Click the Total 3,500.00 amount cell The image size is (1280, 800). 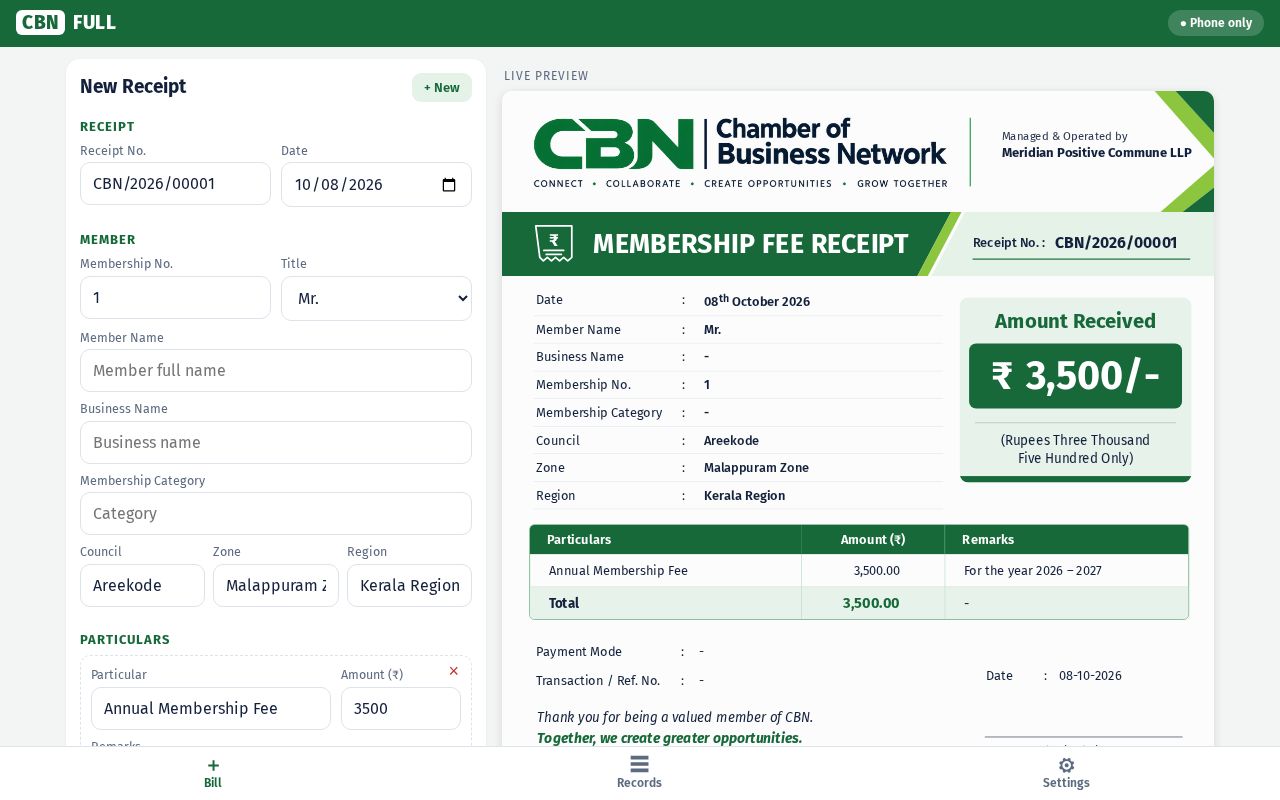pos(871,603)
